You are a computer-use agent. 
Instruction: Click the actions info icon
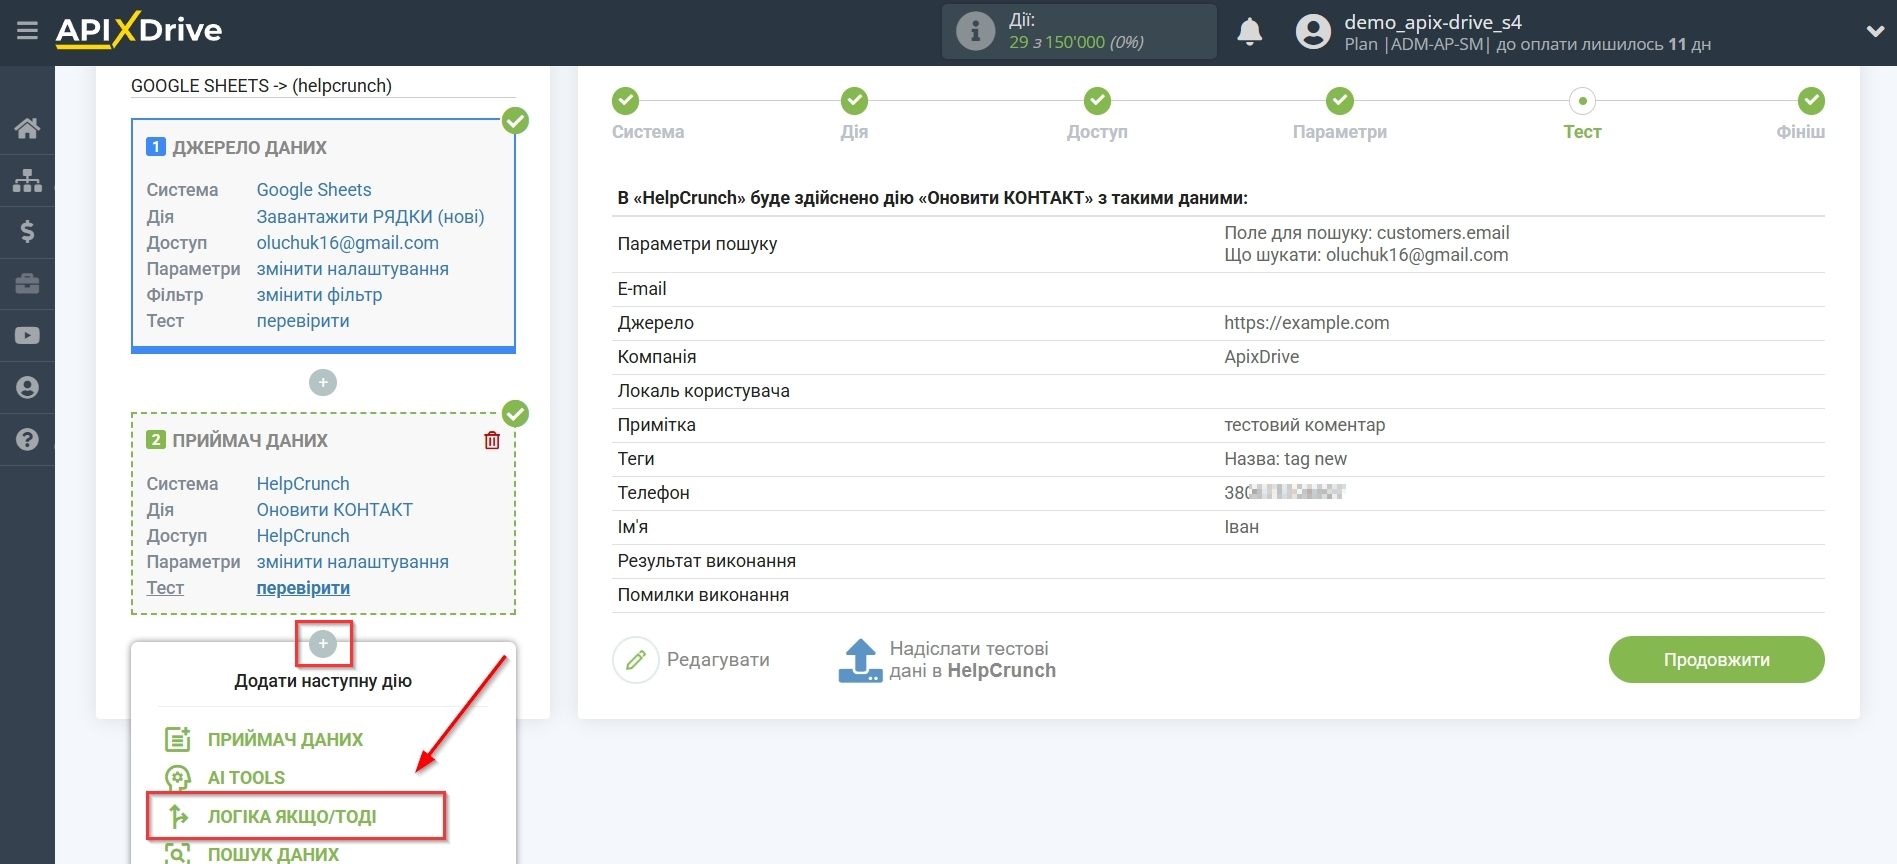point(975,31)
